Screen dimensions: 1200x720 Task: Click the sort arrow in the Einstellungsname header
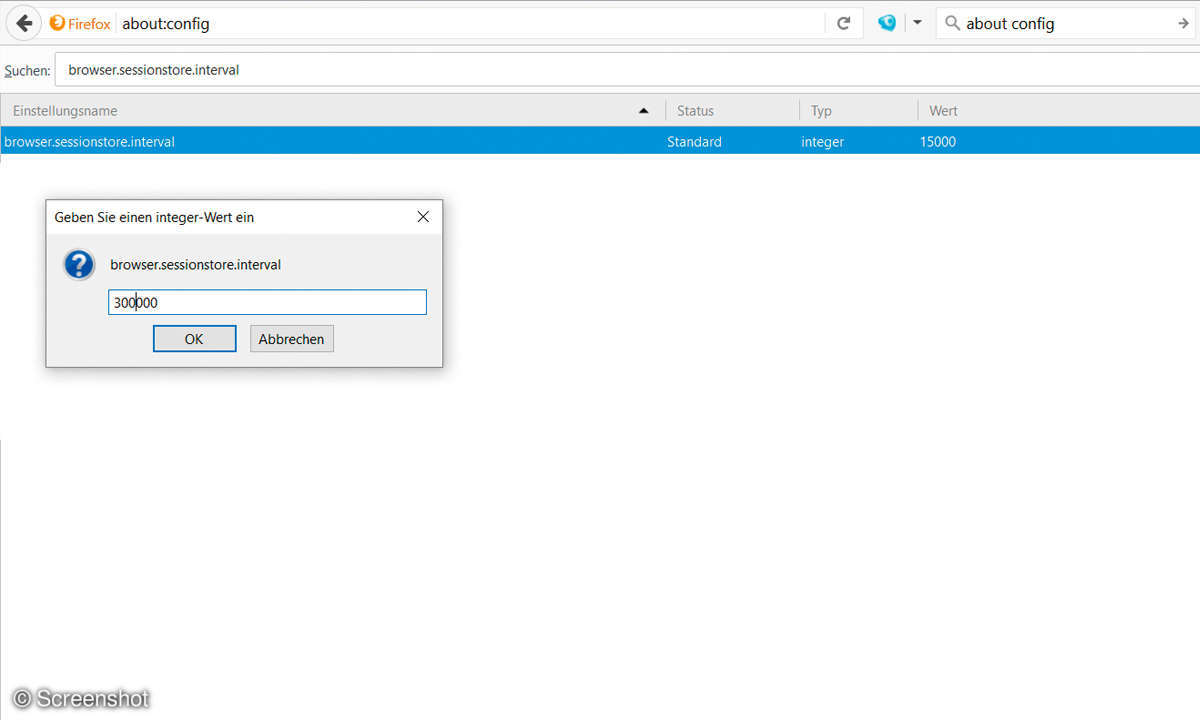pos(644,111)
